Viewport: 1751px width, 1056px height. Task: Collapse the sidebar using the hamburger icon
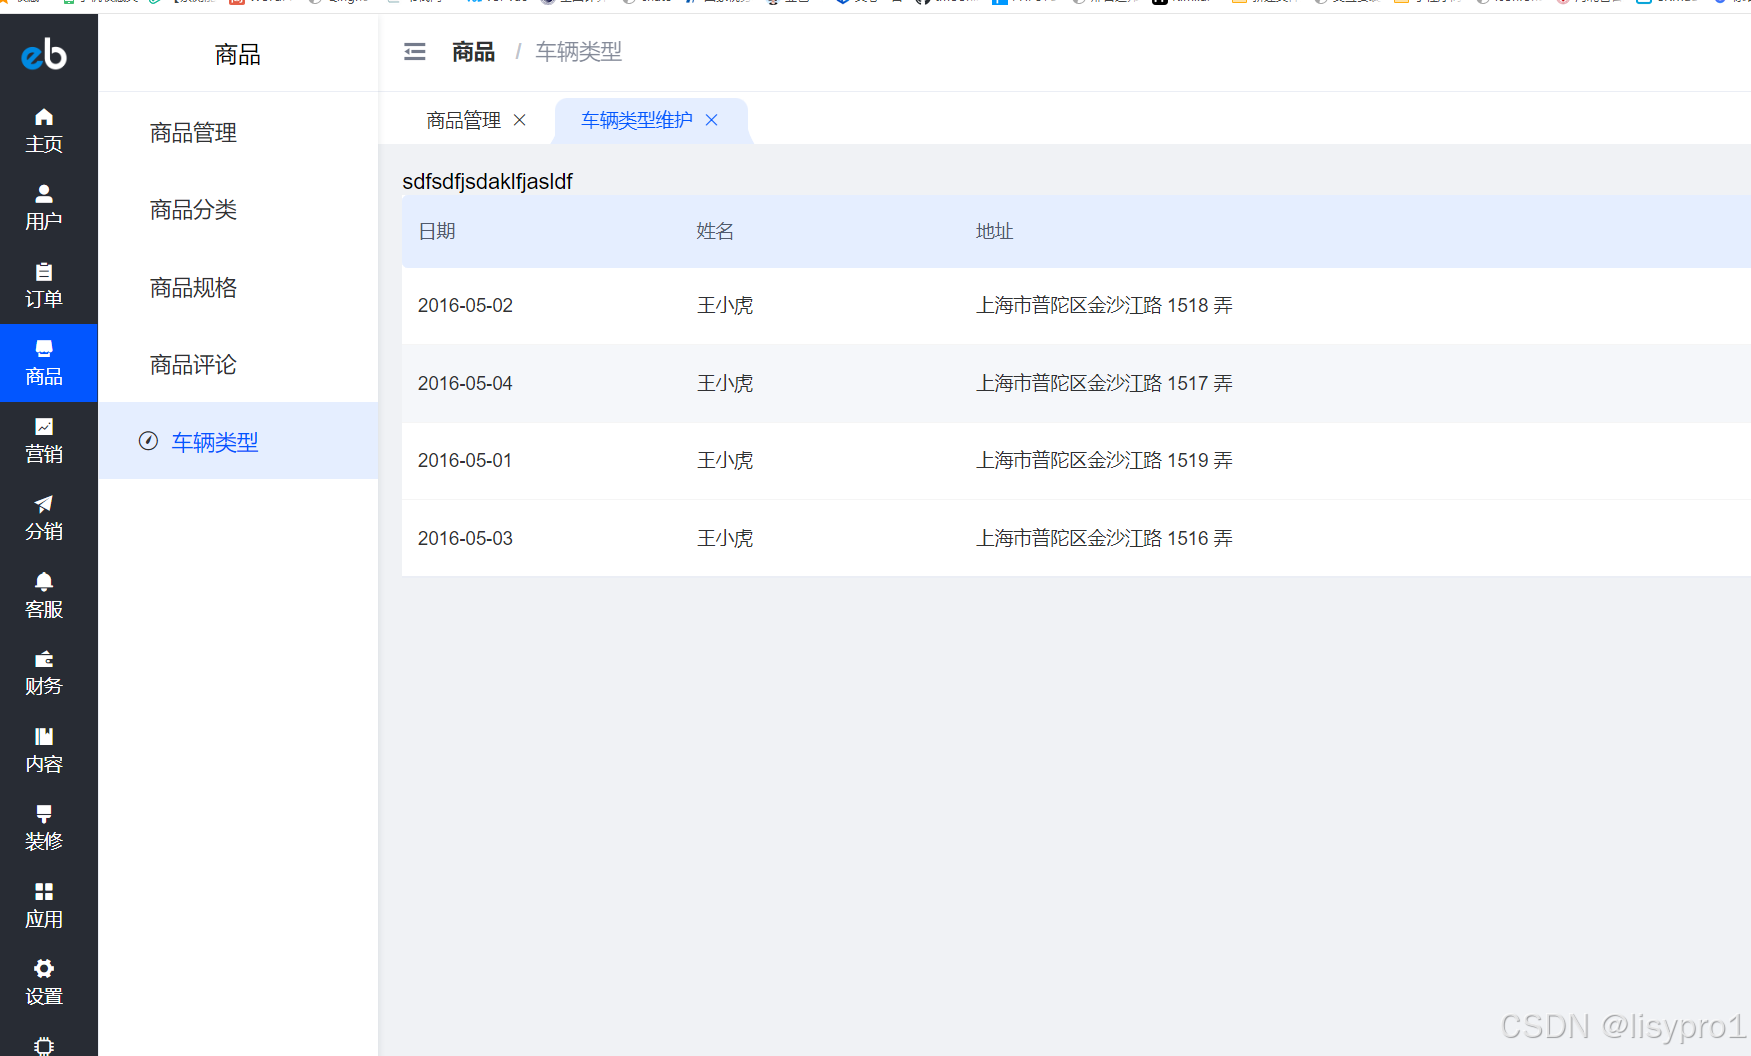(414, 51)
